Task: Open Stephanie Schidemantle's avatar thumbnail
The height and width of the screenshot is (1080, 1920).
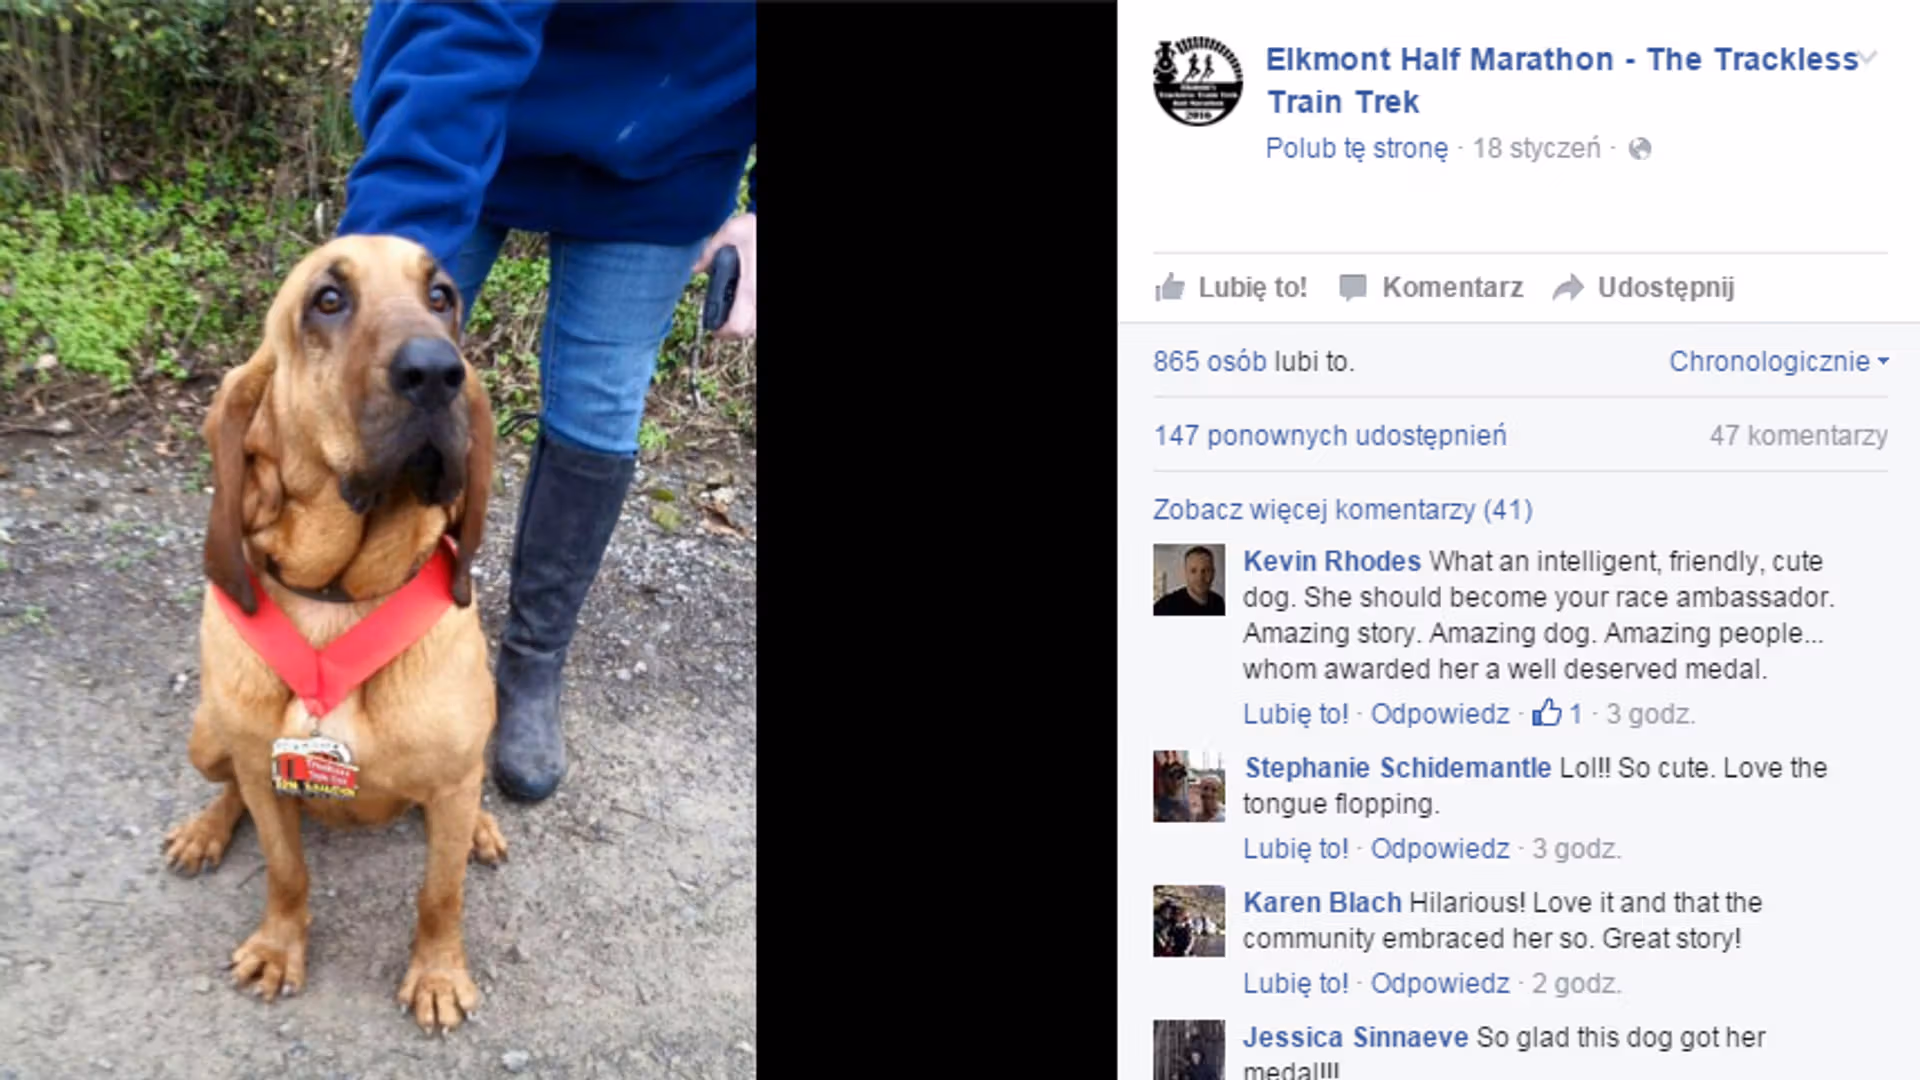Action: 1189,786
